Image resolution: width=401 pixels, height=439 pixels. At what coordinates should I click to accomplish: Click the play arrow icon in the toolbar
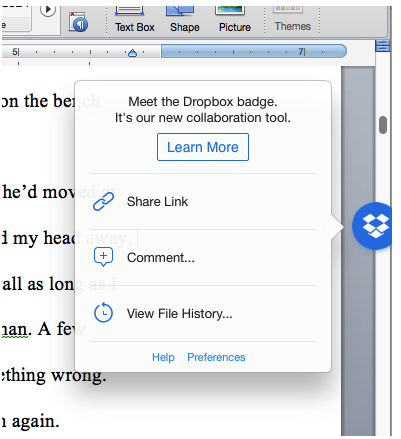point(48,10)
